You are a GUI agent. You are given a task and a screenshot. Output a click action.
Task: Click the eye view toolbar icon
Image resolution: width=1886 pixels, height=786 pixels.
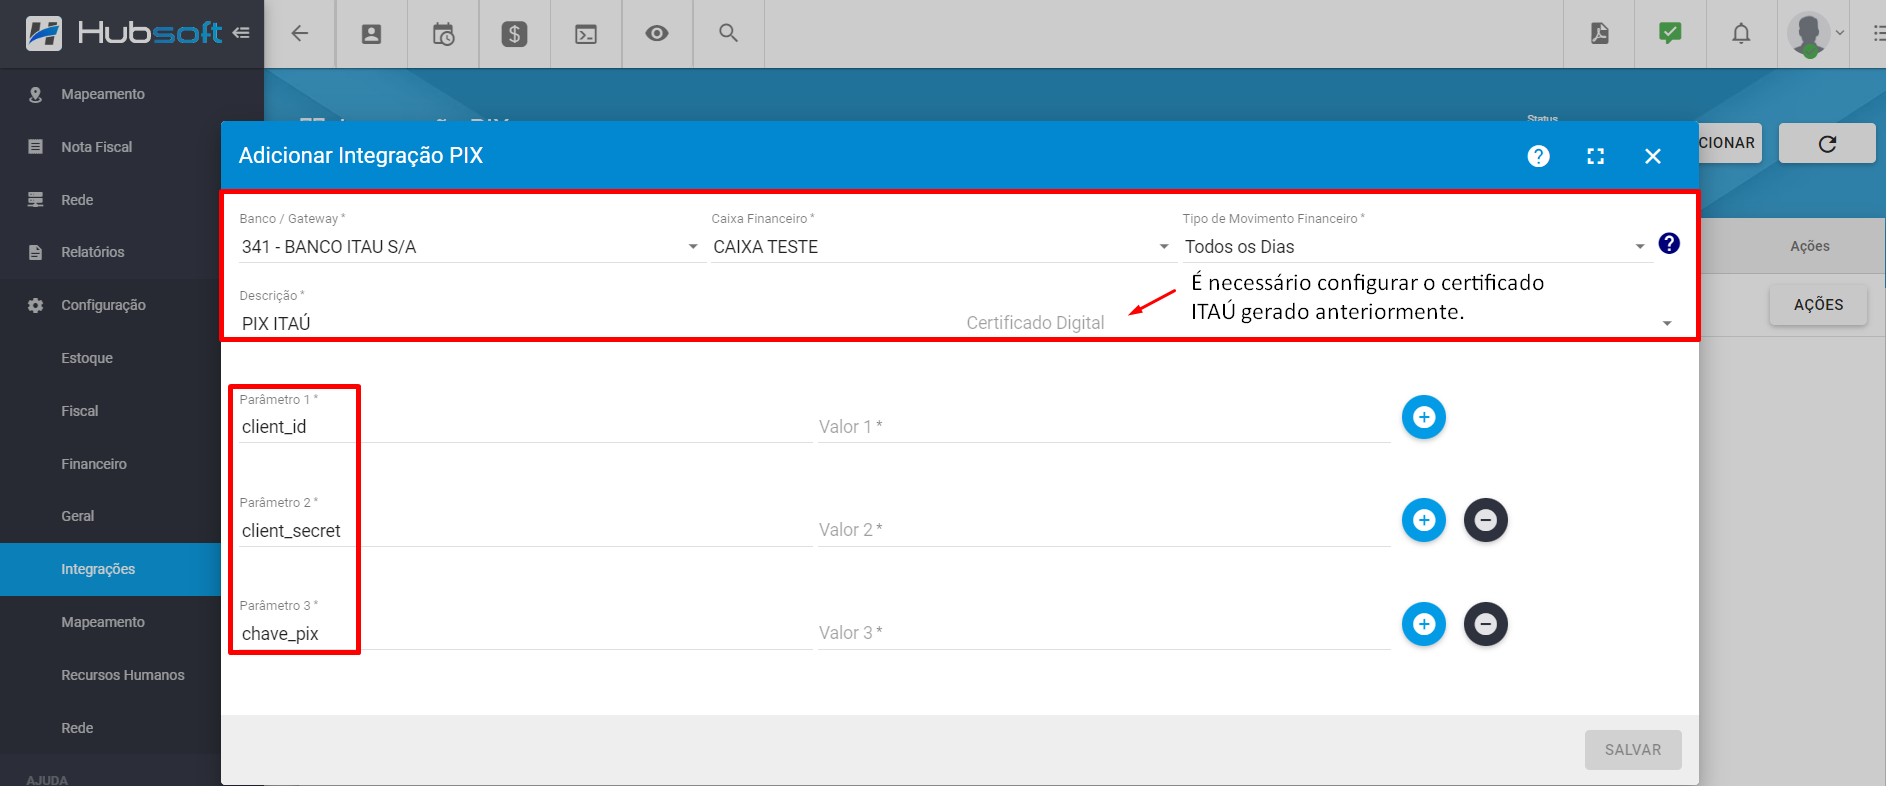657,33
